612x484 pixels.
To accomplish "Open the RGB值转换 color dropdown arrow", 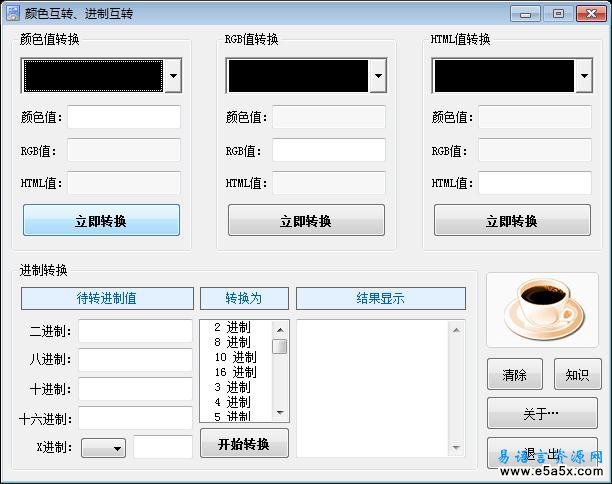I will pos(377,76).
